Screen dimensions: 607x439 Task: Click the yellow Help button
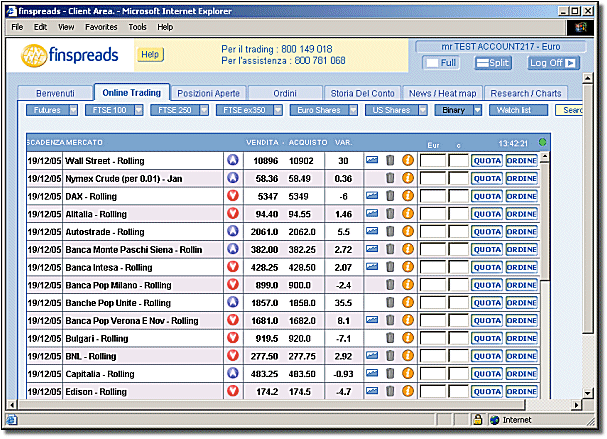pyautogui.click(x=150, y=54)
